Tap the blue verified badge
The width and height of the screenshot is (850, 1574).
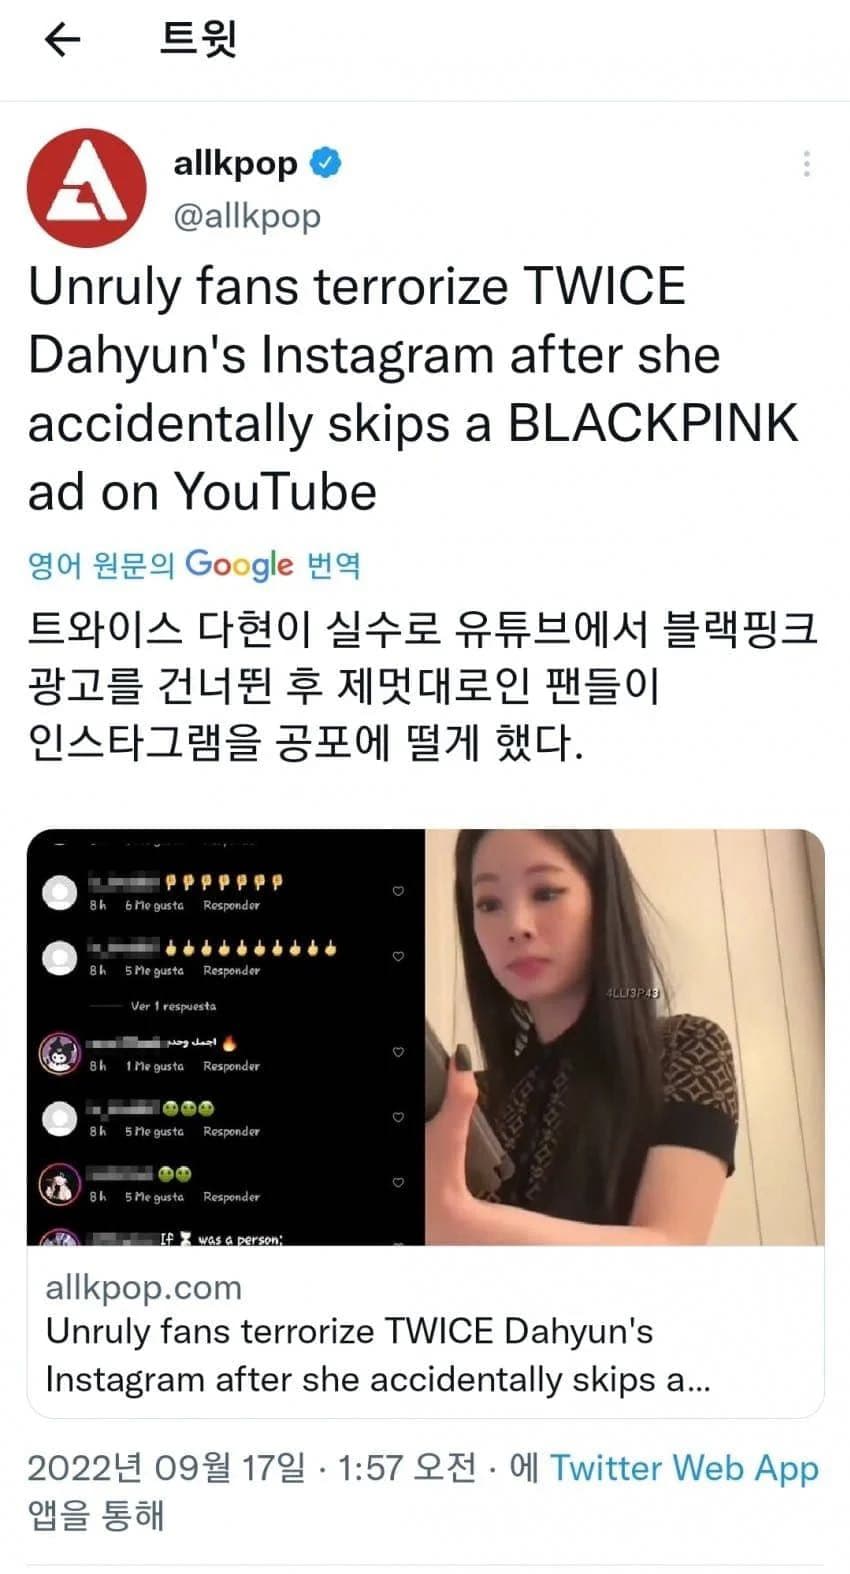click(x=326, y=163)
